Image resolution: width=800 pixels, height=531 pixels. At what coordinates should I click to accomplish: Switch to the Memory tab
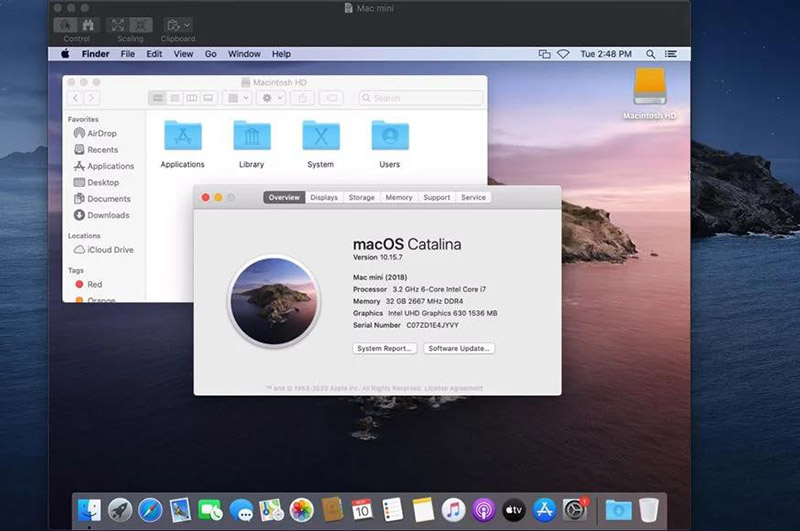399,197
